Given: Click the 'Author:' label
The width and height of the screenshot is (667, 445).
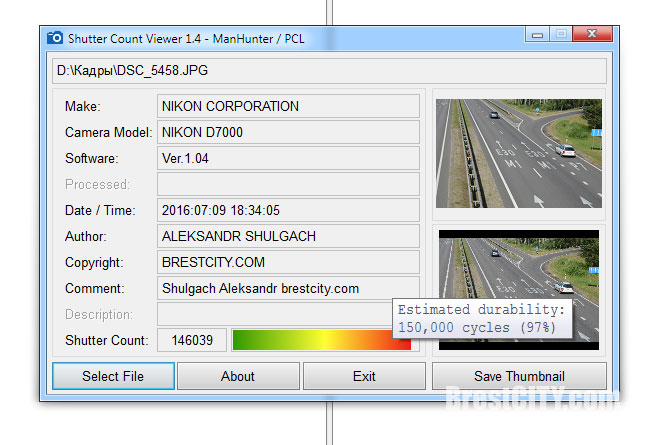Looking at the screenshot, I should [86, 236].
